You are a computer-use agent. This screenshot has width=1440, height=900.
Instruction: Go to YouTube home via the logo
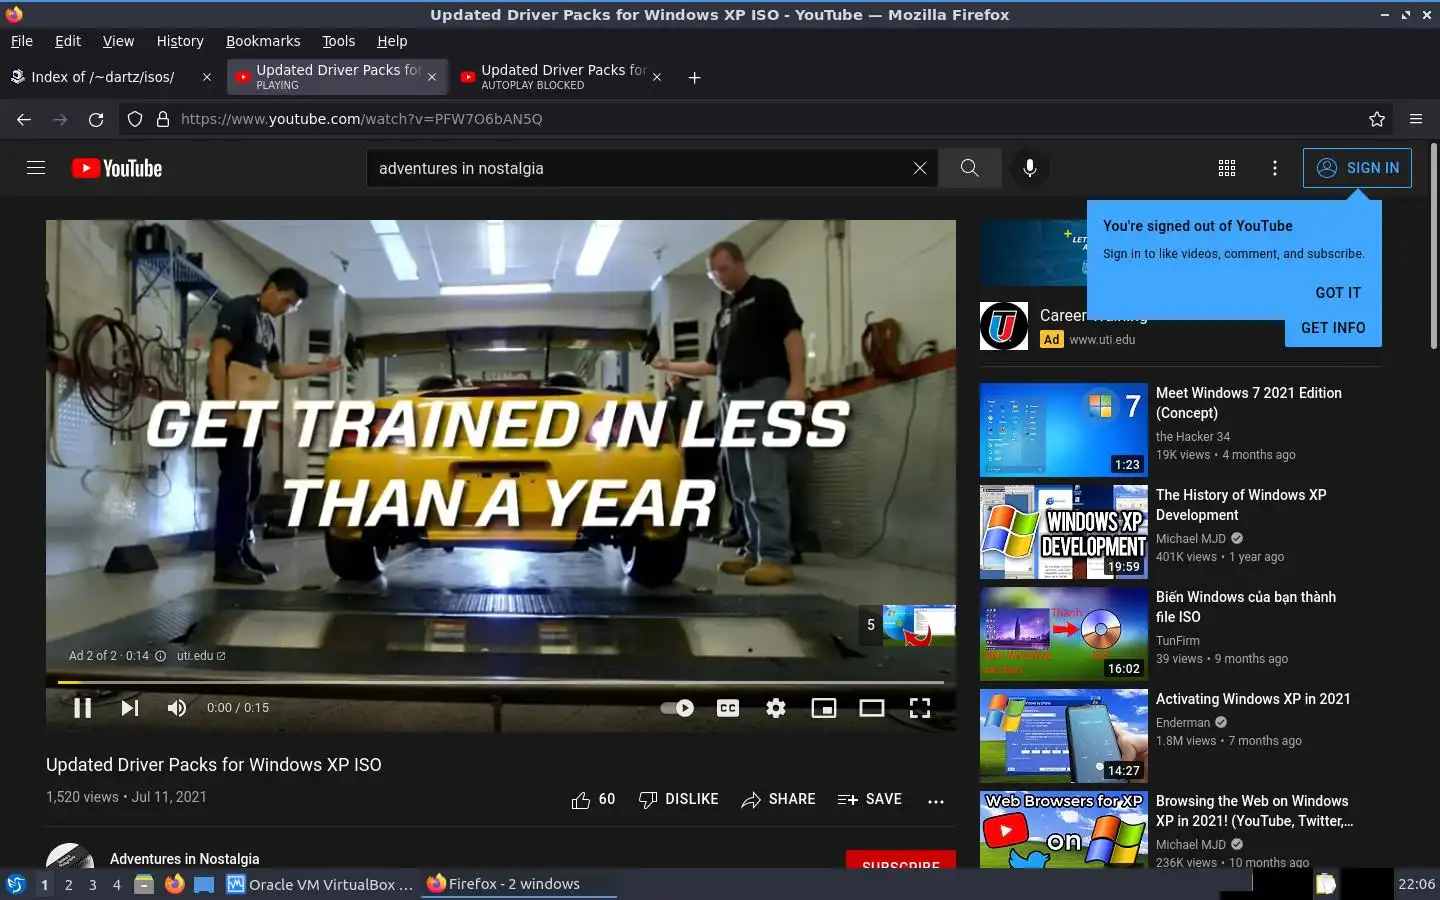coord(117,168)
